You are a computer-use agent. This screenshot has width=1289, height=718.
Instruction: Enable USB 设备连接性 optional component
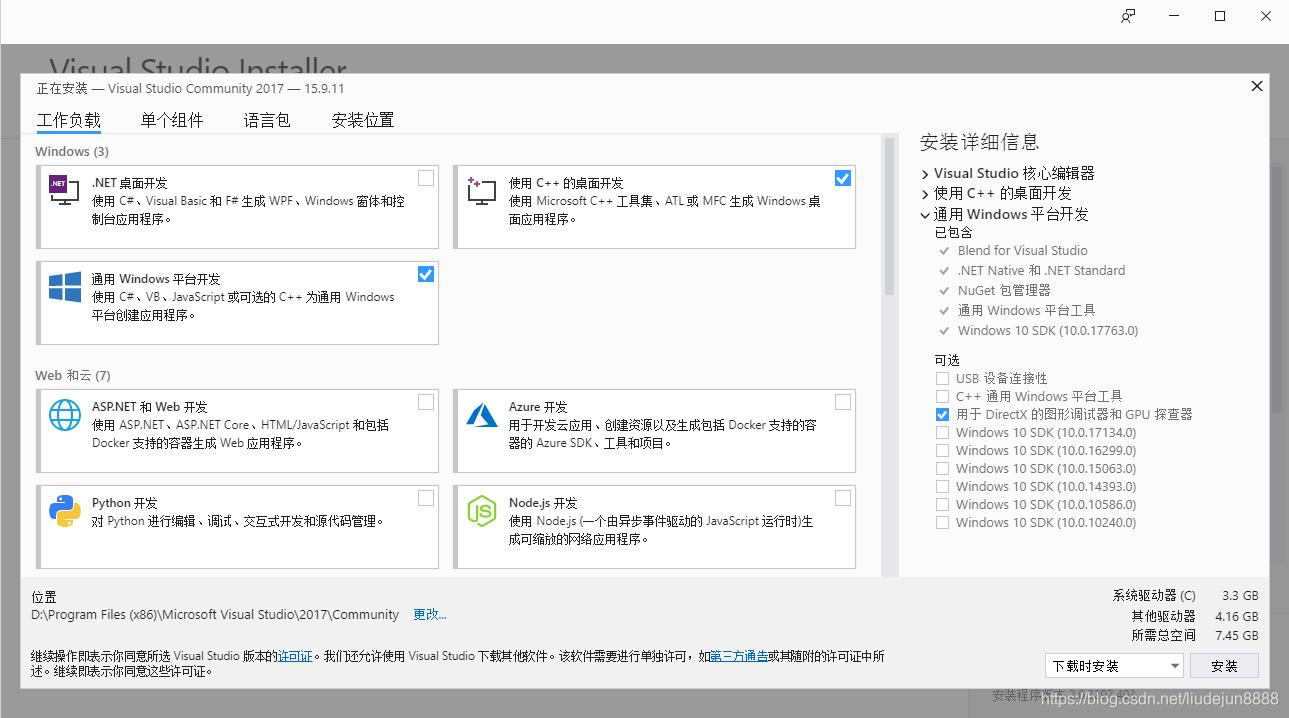click(942, 378)
